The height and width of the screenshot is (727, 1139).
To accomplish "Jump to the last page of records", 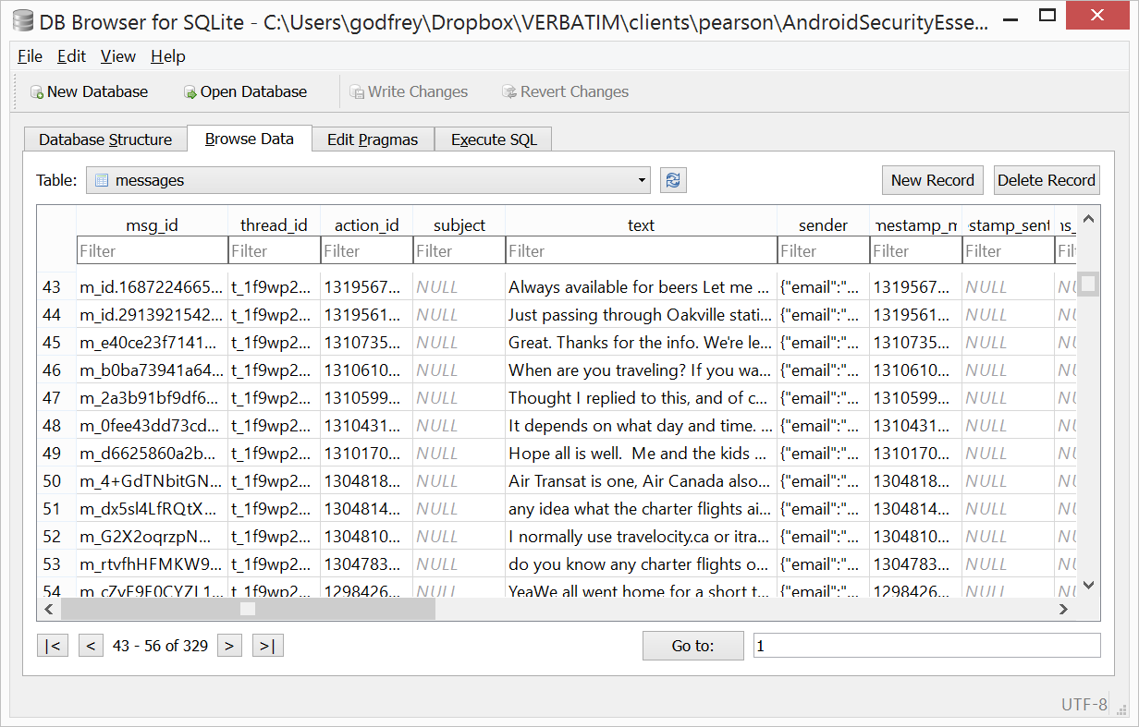I will pos(267,646).
